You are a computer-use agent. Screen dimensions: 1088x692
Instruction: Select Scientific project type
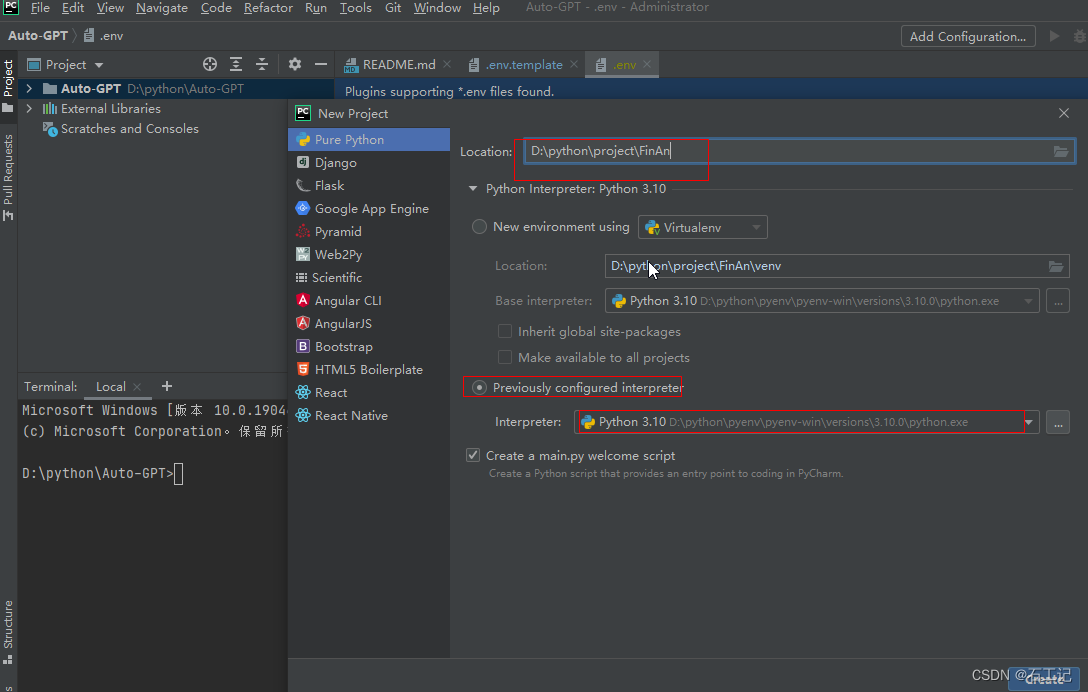click(369, 278)
